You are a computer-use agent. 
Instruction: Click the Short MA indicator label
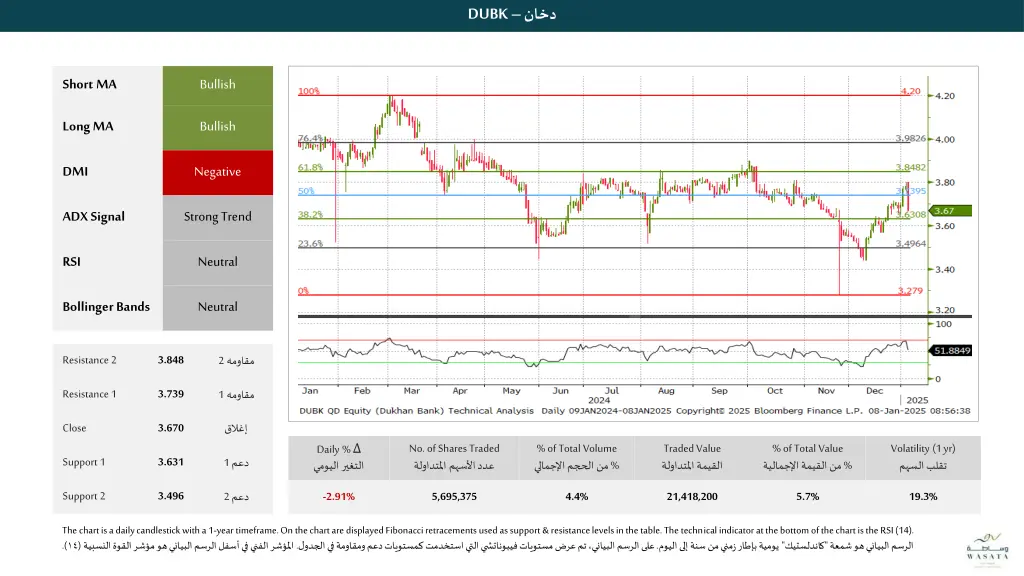point(89,84)
